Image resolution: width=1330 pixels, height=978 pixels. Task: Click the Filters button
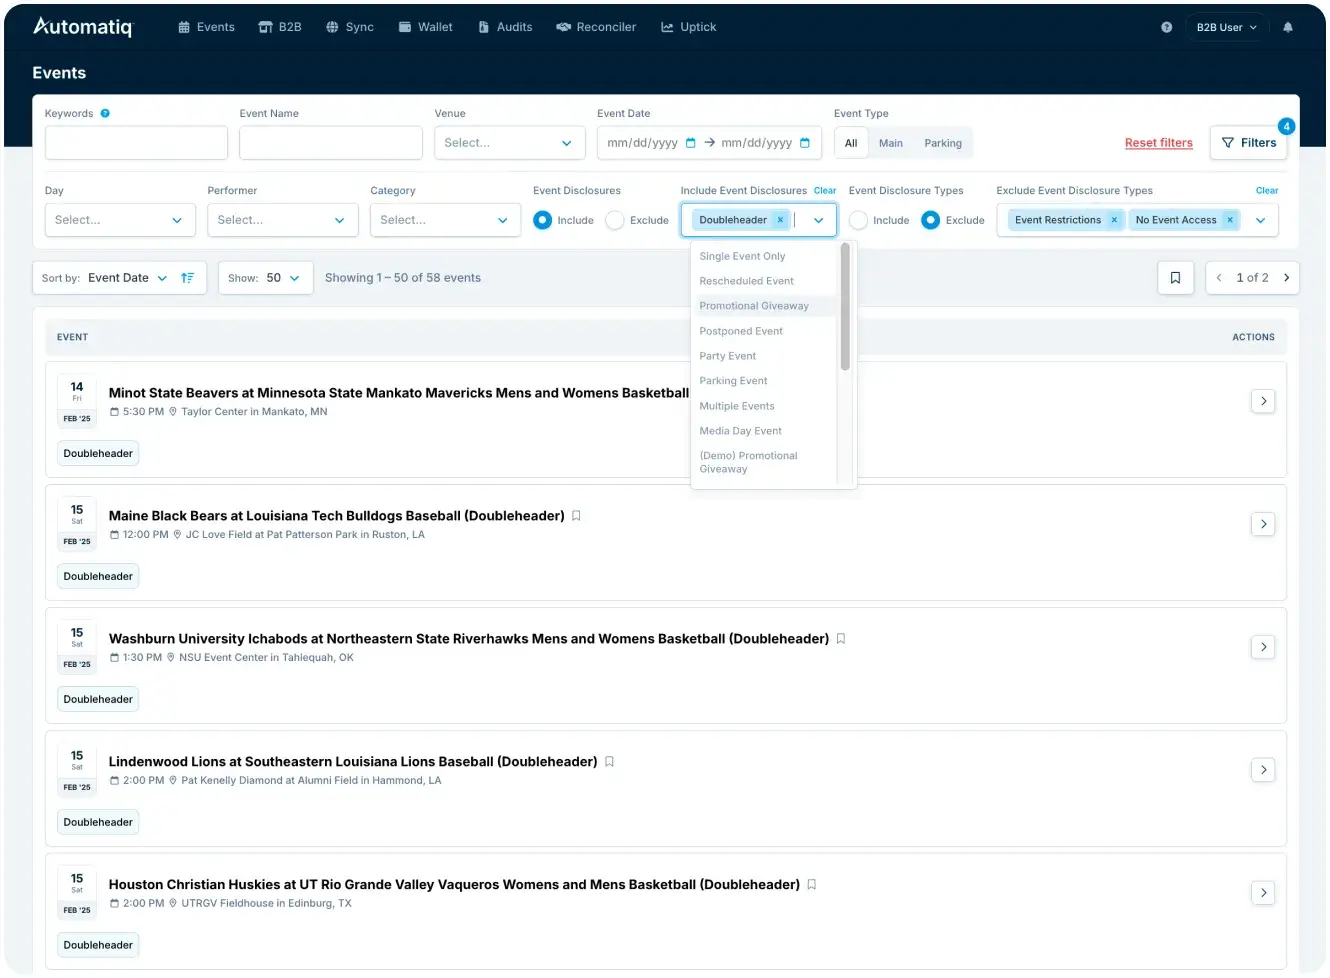tap(1248, 143)
